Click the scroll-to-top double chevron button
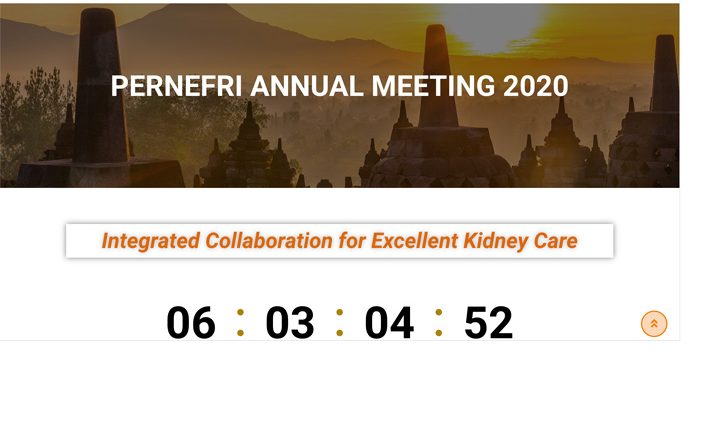Viewport: 728px width, 445px height. (654, 323)
